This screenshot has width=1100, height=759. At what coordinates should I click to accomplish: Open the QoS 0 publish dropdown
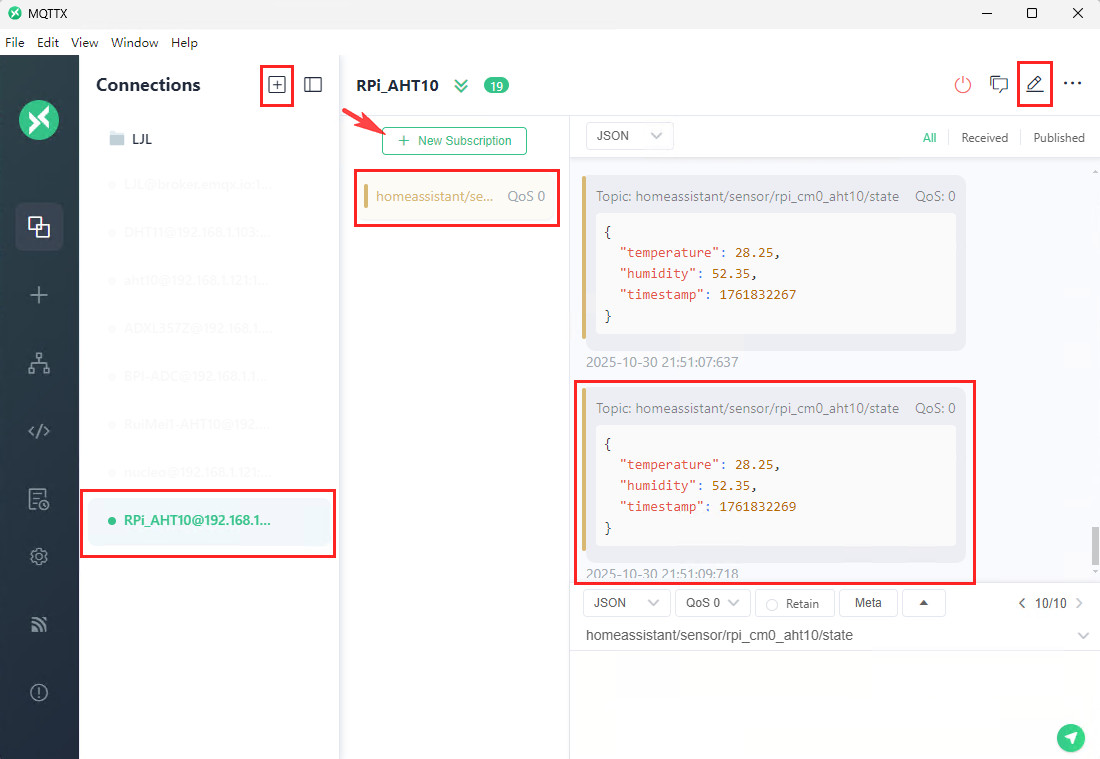click(x=713, y=603)
